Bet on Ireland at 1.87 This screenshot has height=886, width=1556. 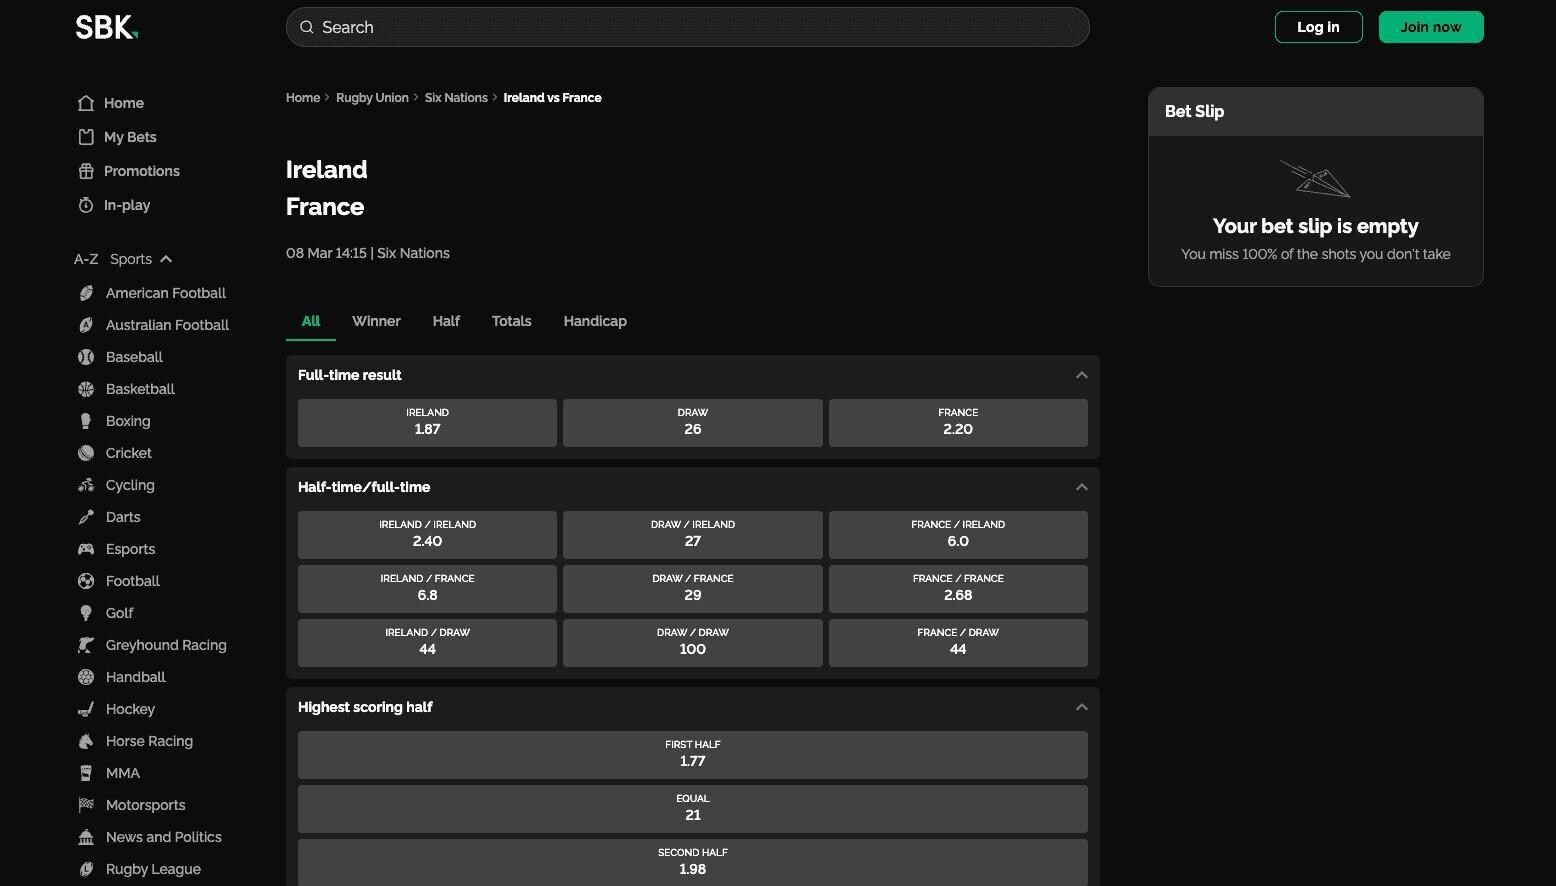[427, 423]
